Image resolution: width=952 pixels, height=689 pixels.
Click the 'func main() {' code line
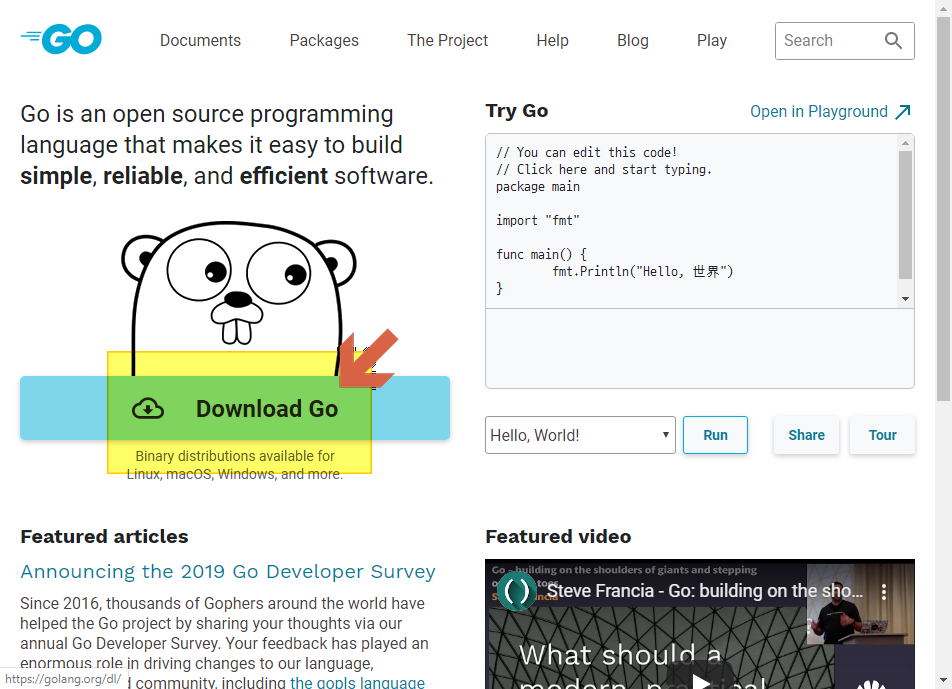click(x=541, y=254)
